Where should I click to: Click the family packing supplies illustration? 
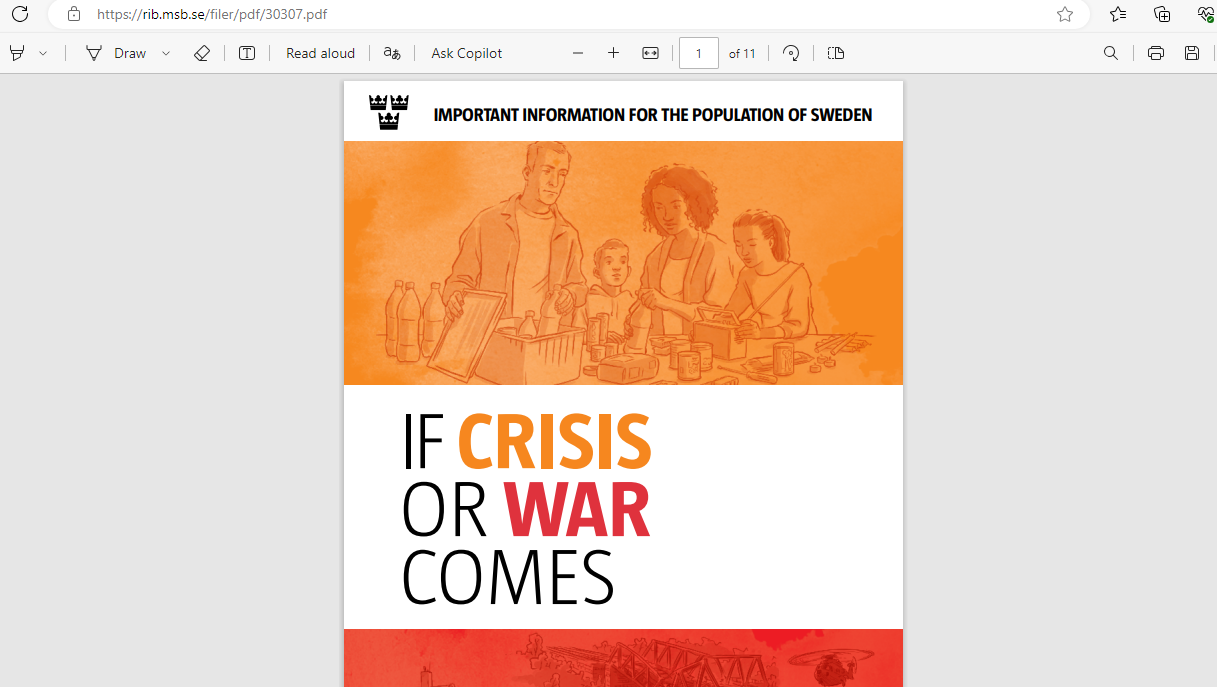pyautogui.click(x=623, y=263)
